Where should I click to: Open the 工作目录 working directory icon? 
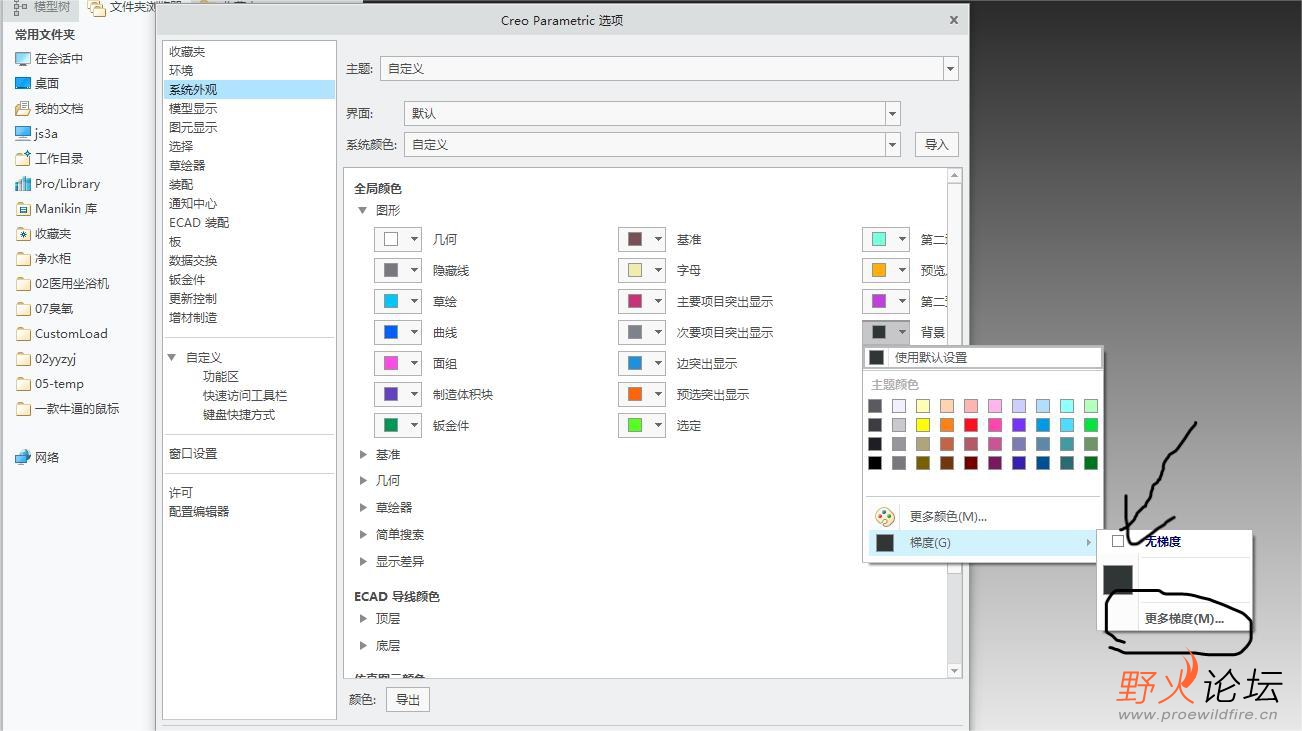[23, 159]
